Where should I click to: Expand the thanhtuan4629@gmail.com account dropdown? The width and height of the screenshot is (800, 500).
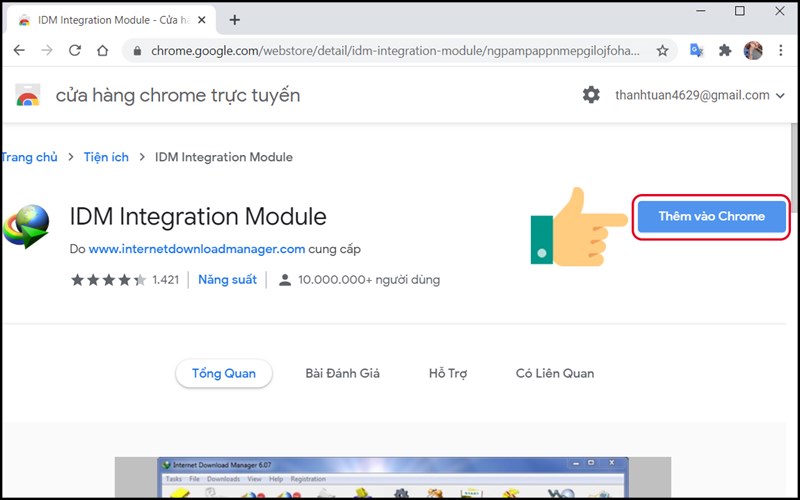(x=699, y=95)
